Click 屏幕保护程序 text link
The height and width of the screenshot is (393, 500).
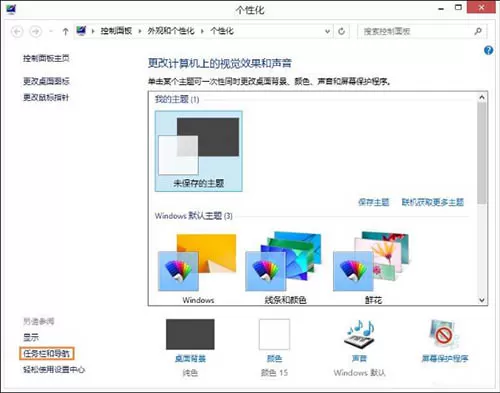[445, 359]
